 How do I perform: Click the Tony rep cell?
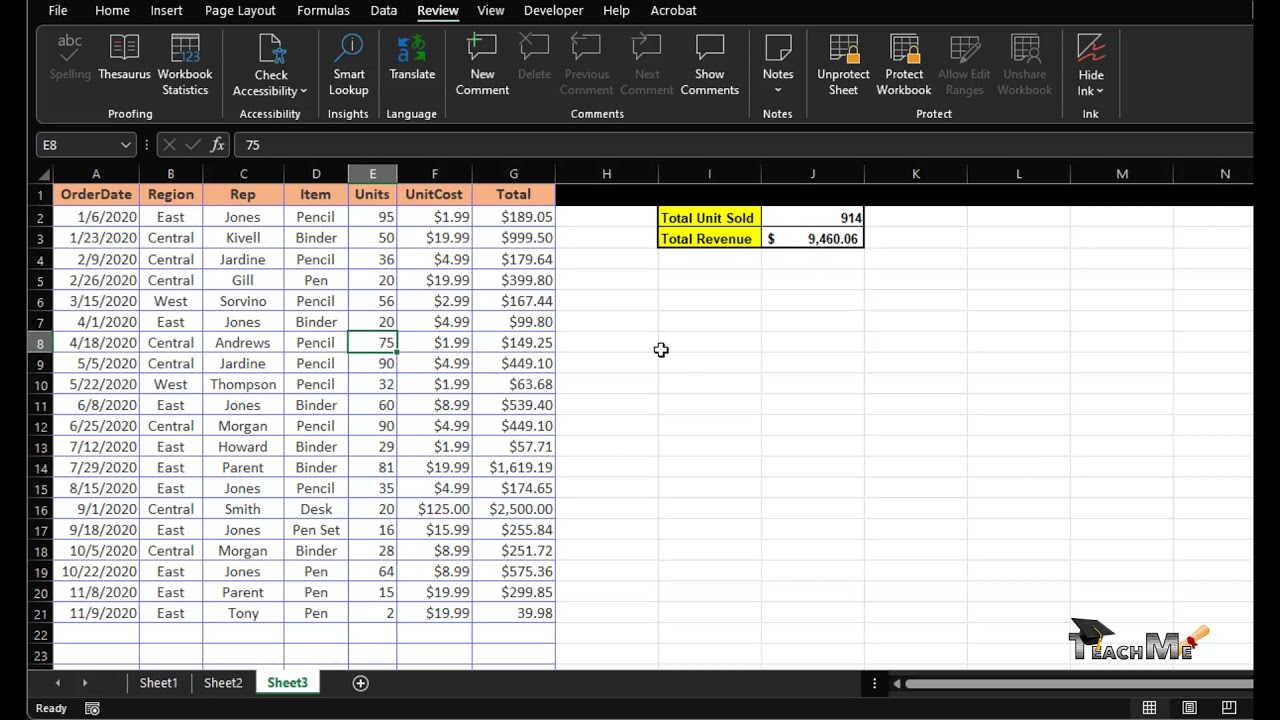point(243,613)
